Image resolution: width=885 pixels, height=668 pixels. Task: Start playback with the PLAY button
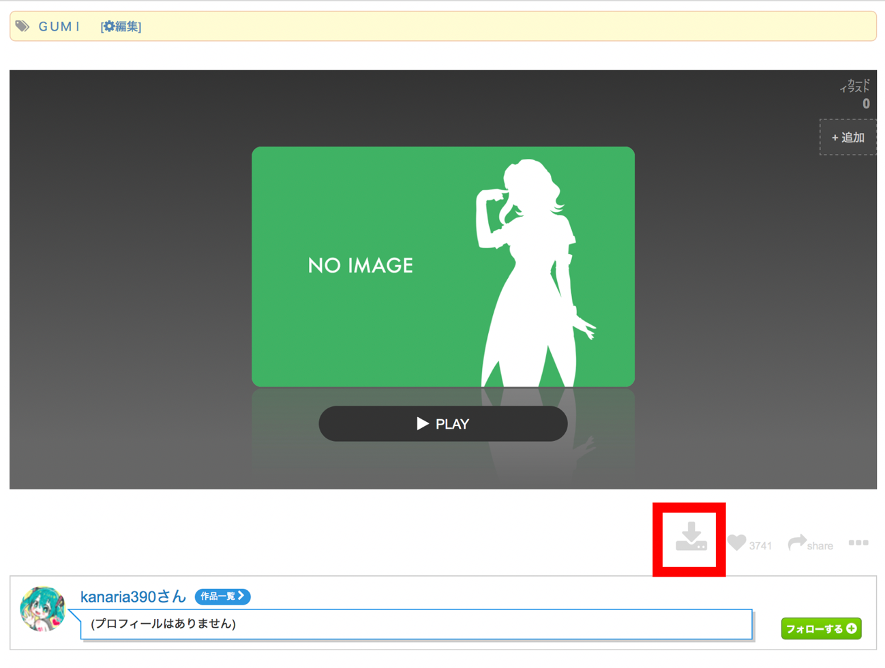pyautogui.click(x=443, y=424)
